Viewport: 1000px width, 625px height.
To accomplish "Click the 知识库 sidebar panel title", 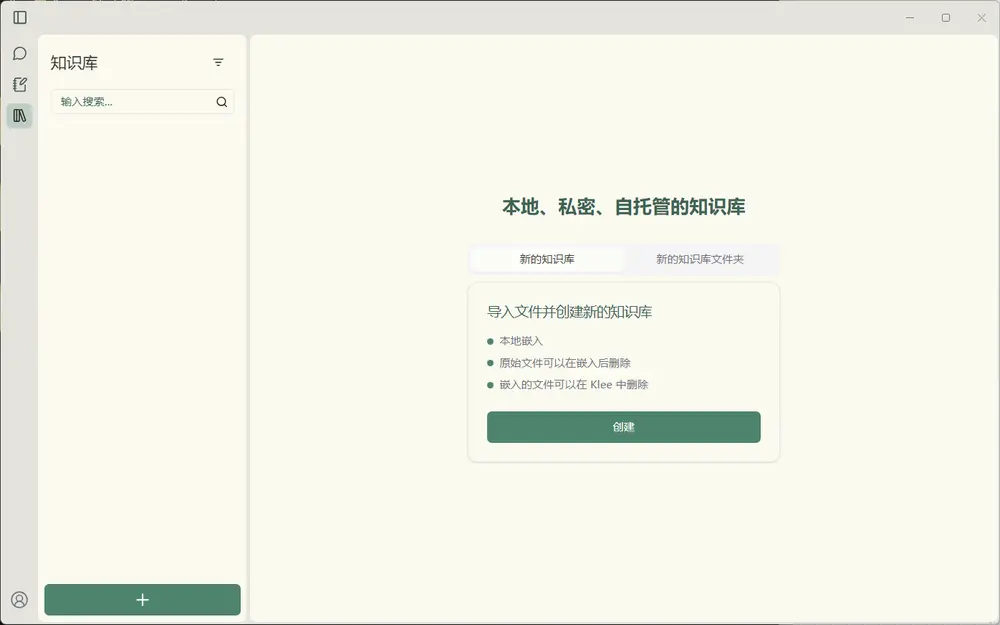I will (x=75, y=63).
